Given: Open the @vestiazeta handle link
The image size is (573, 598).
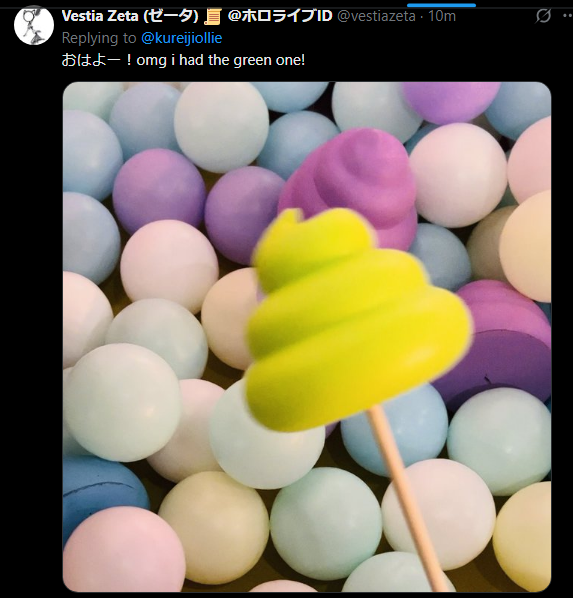Looking at the screenshot, I should (376, 16).
